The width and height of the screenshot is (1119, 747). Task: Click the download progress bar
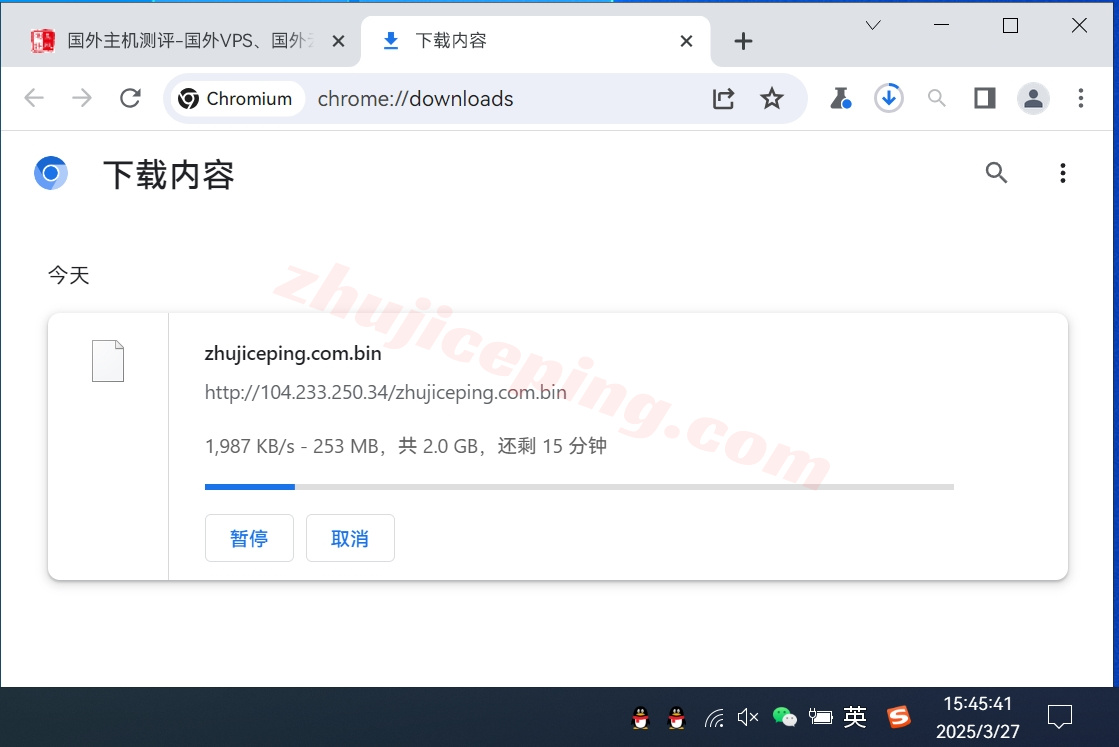pyautogui.click(x=579, y=487)
